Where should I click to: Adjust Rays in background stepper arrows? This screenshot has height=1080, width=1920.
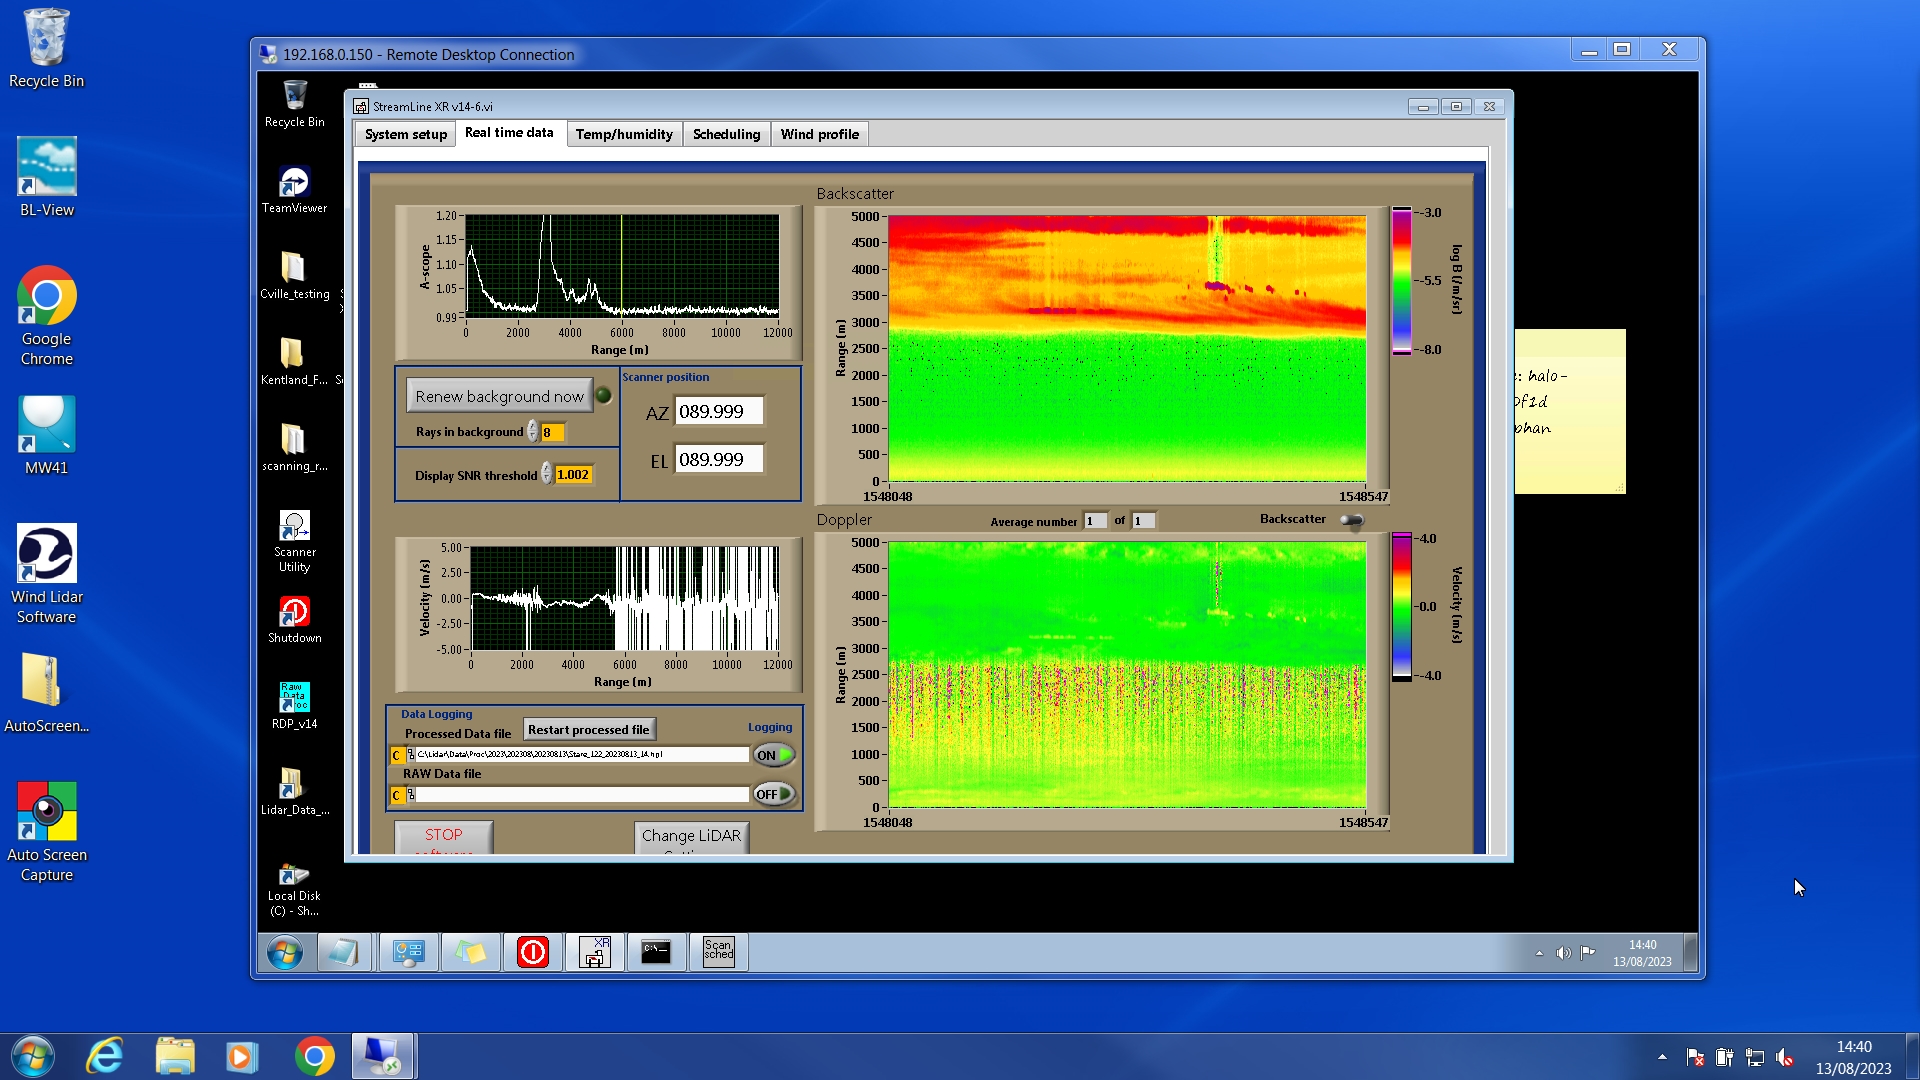(x=533, y=432)
